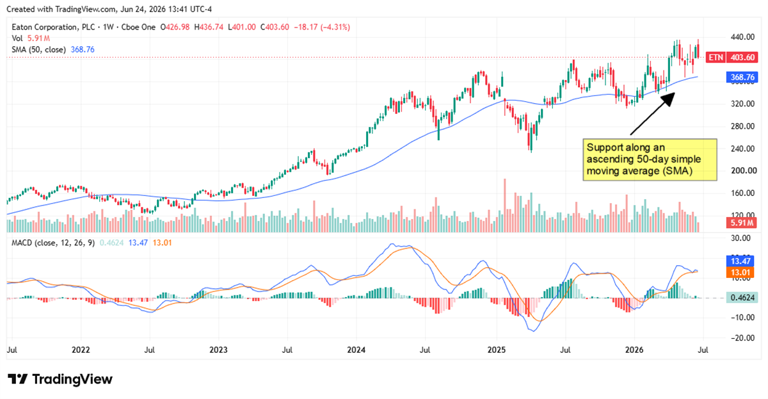This screenshot has height=399, width=768.
Task: Click the blue 13.47 value in the MACD legend
Action: [x=138, y=243]
